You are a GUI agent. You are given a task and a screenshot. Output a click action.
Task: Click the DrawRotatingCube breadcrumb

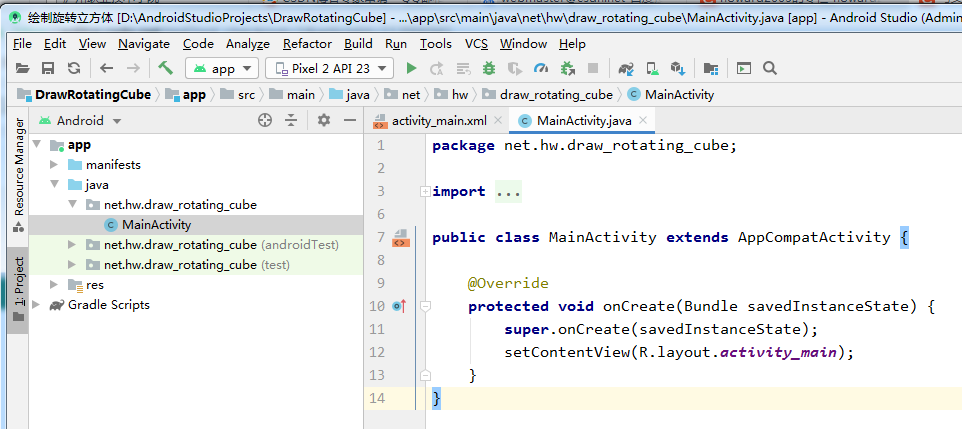(x=84, y=95)
